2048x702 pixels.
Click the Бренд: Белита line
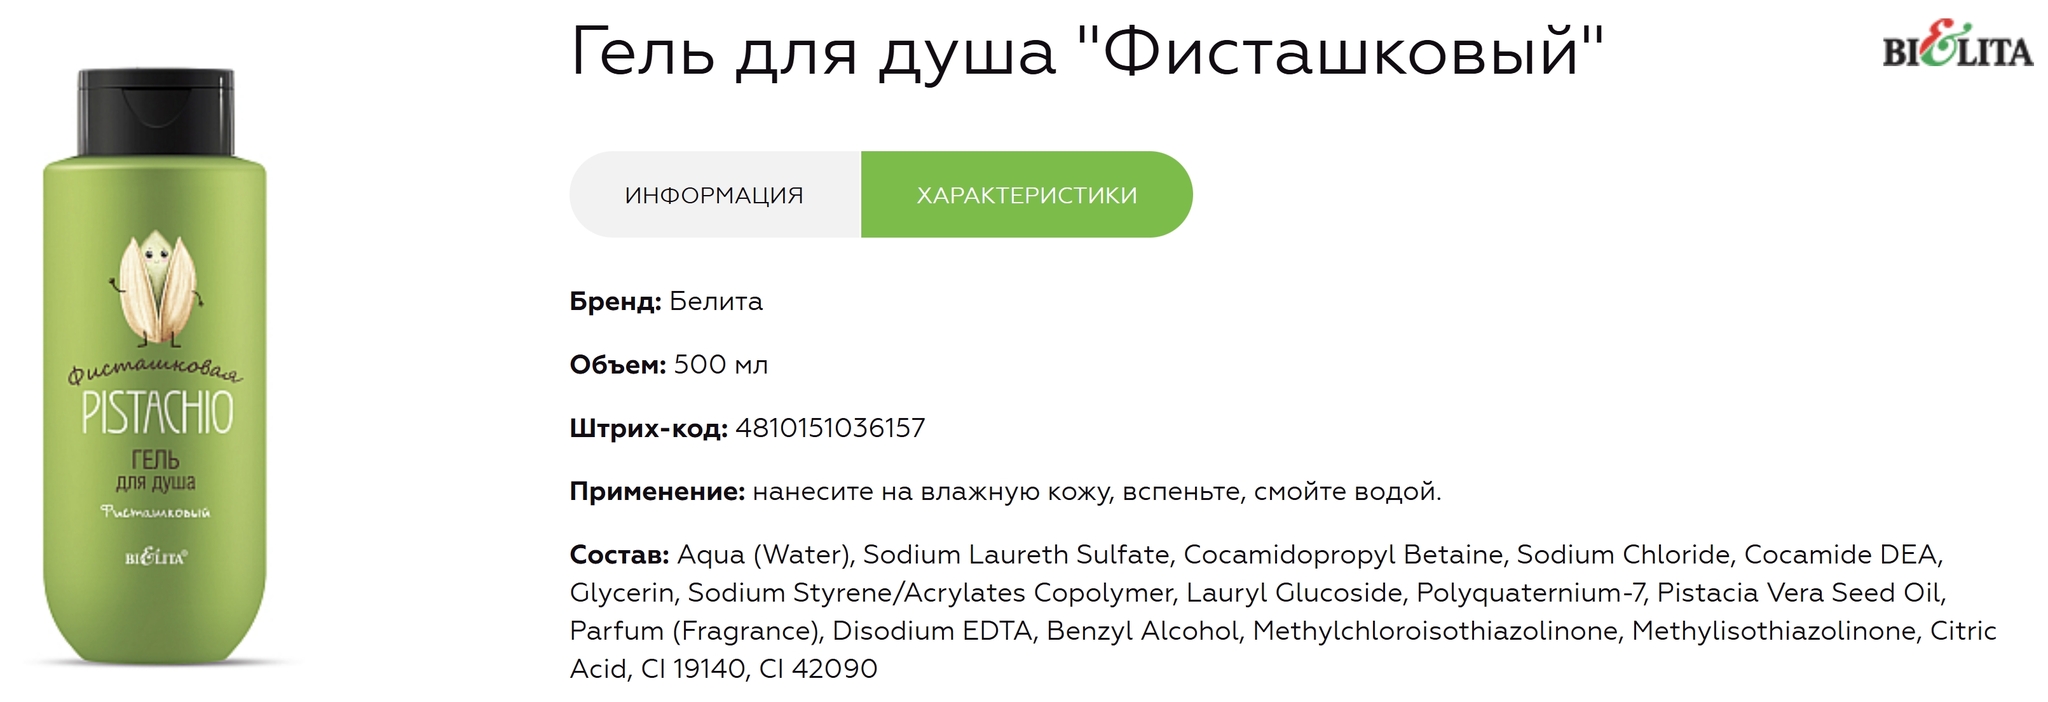(x=666, y=301)
